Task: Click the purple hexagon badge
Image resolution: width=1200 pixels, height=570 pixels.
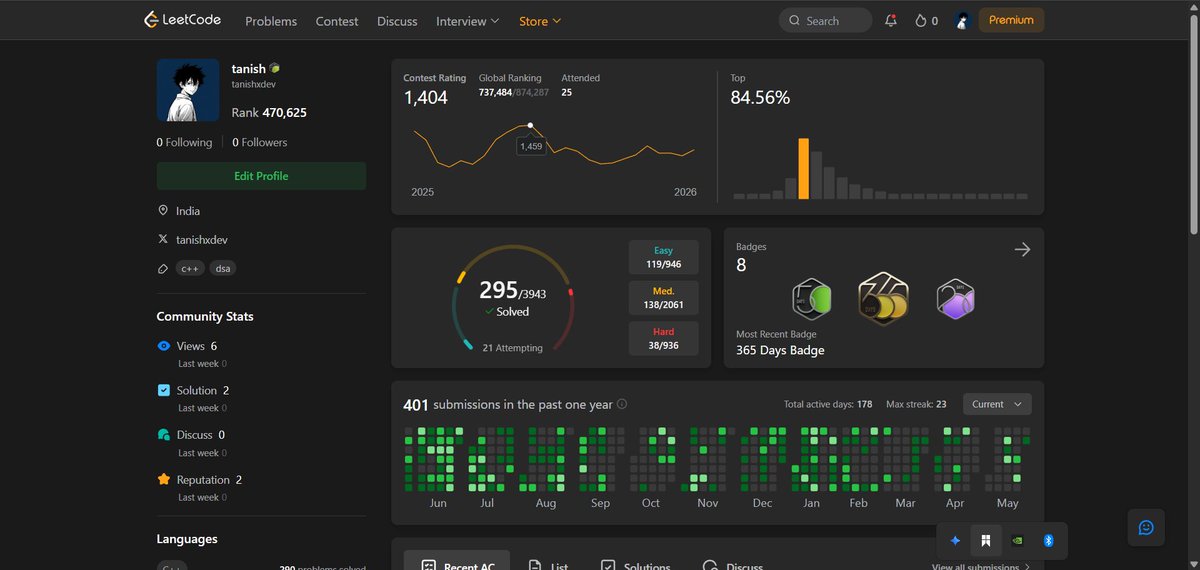Action: (955, 298)
